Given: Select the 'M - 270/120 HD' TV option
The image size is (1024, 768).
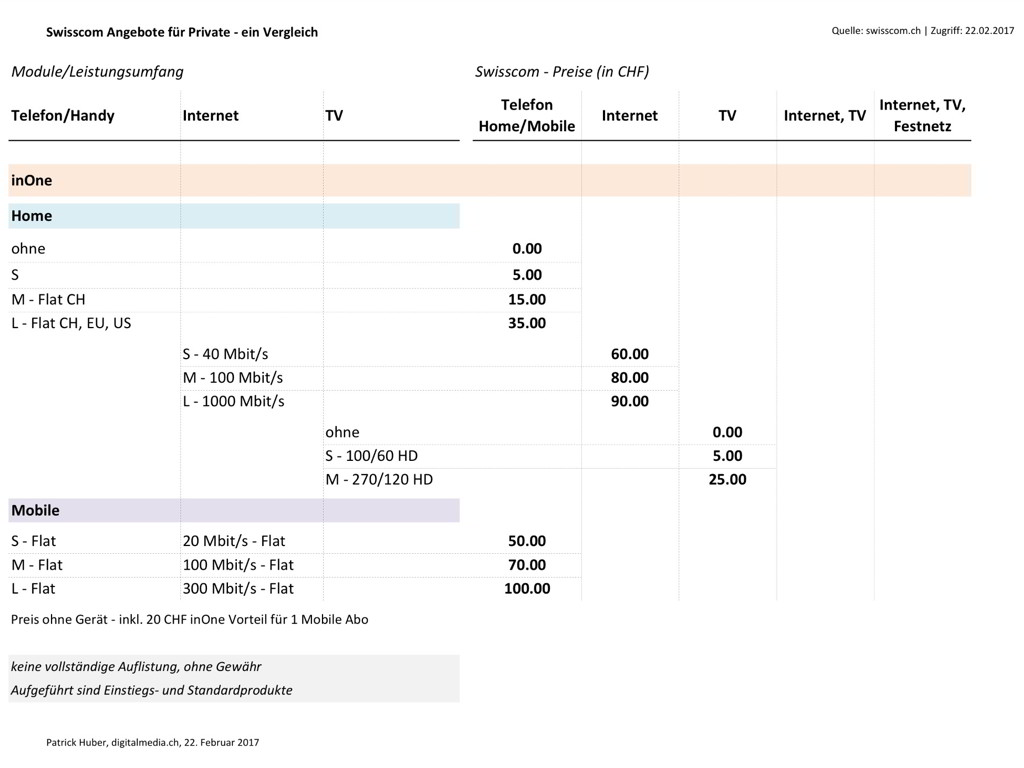Looking at the screenshot, I should coord(379,479).
